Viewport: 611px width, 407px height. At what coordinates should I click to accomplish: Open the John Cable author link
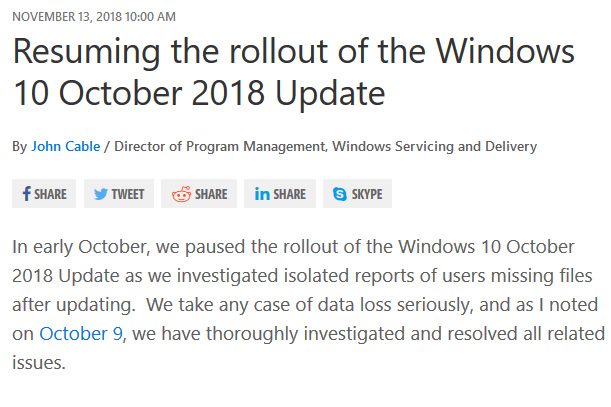click(67, 146)
